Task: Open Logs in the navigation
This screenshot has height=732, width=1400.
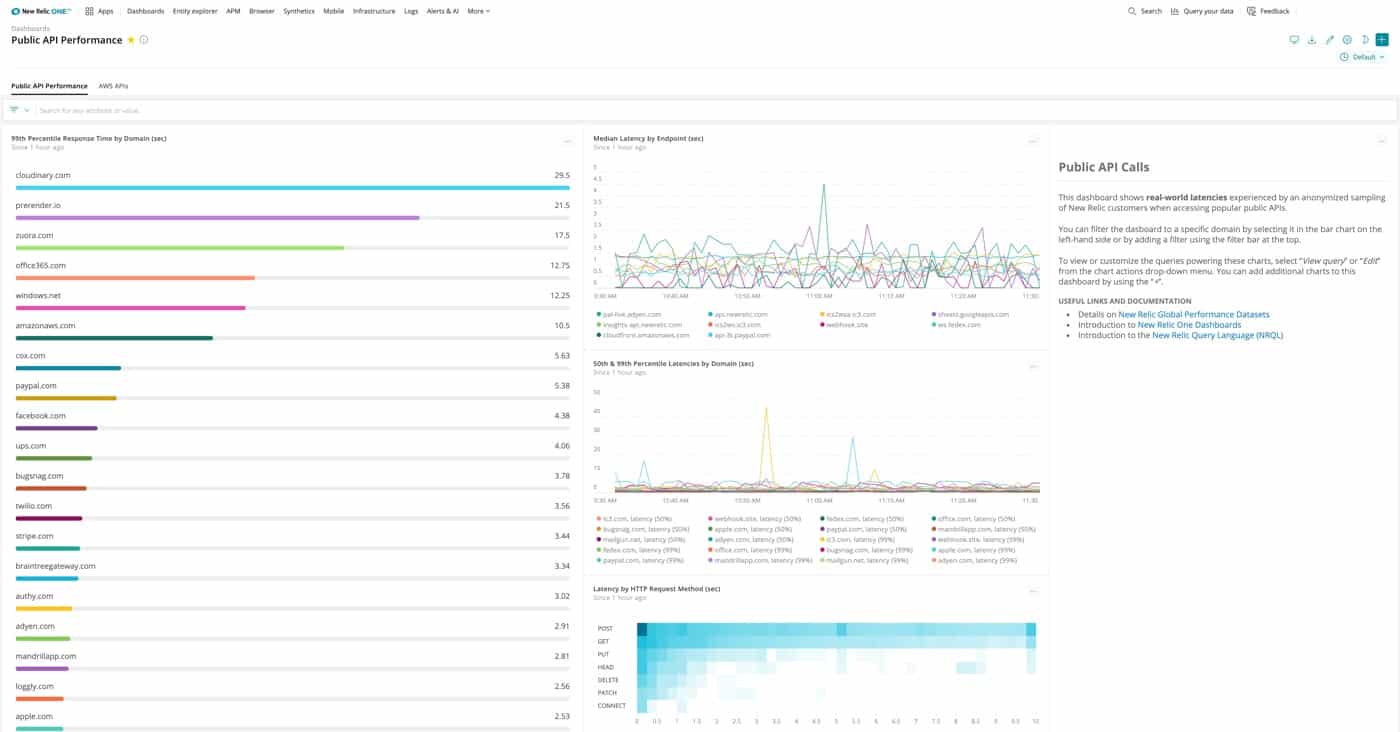Action: pyautogui.click(x=411, y=11)
